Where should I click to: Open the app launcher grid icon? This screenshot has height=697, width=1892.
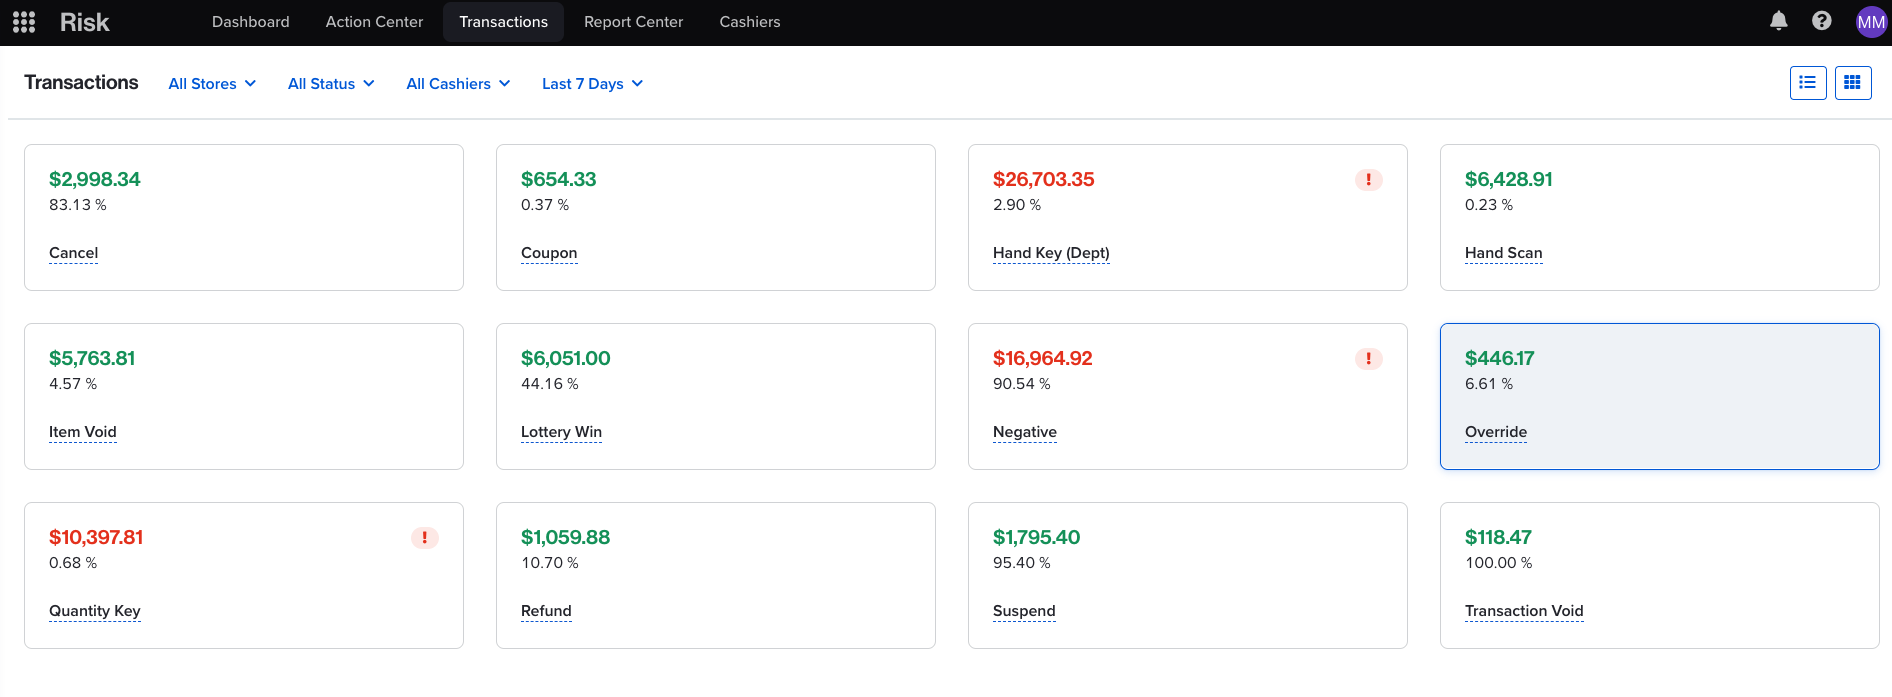pyautogui.click(x=24, y=22)
